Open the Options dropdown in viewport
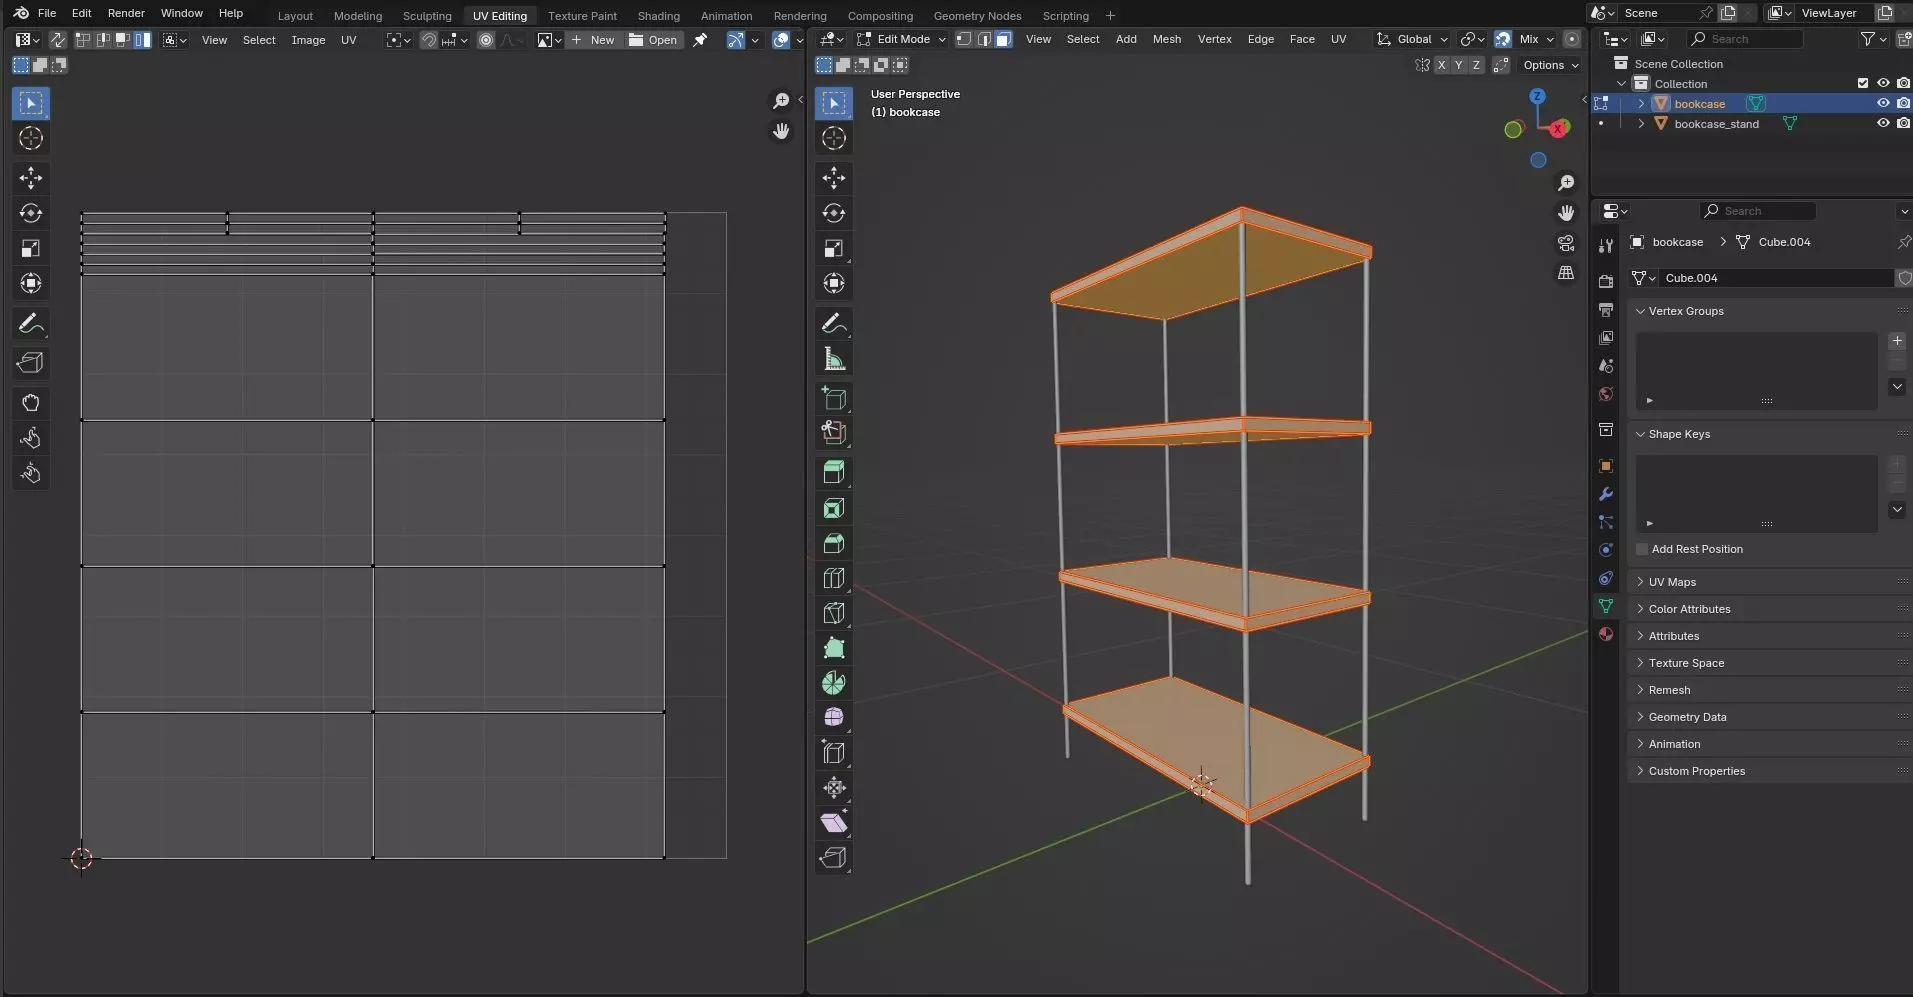Image resolution: width=1913 pixels, height=997 pixels. [1551, 65]
